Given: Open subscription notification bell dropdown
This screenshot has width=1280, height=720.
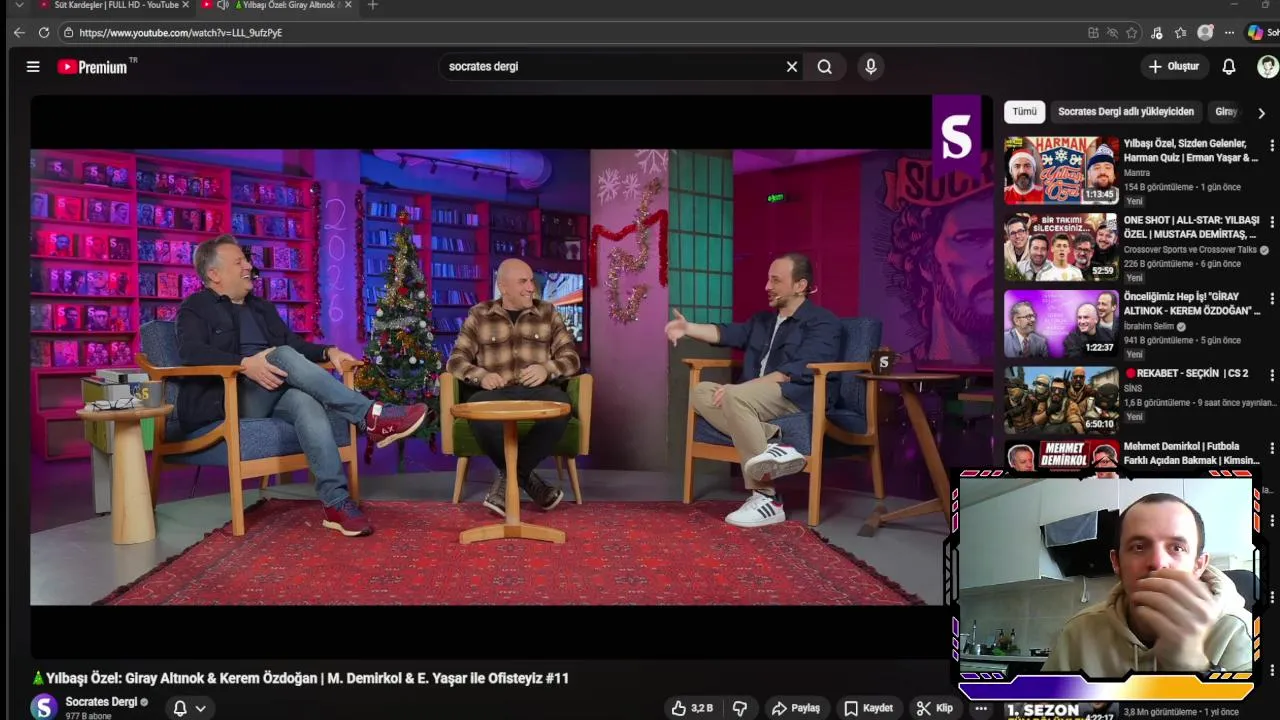Looking at the screenshot, I should (x=189, y=708).
